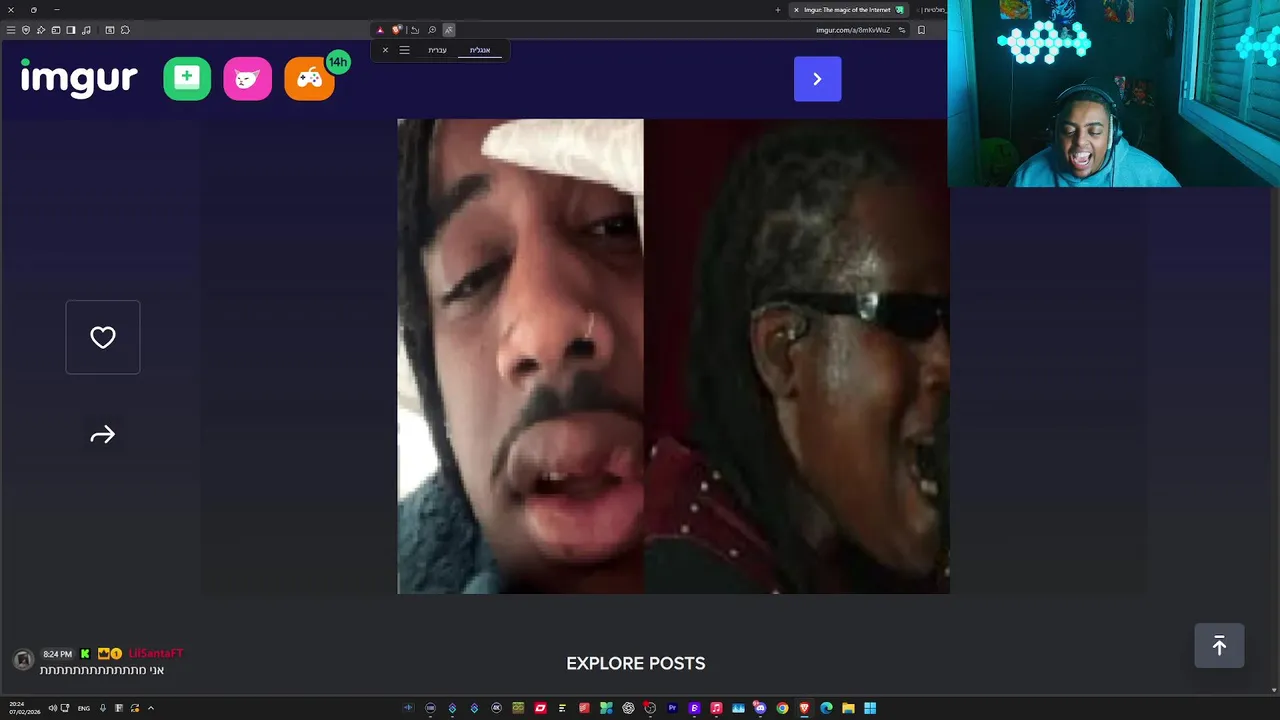
Task: Open File Explorer from the taskbar
Action: (x=848, y=708)
